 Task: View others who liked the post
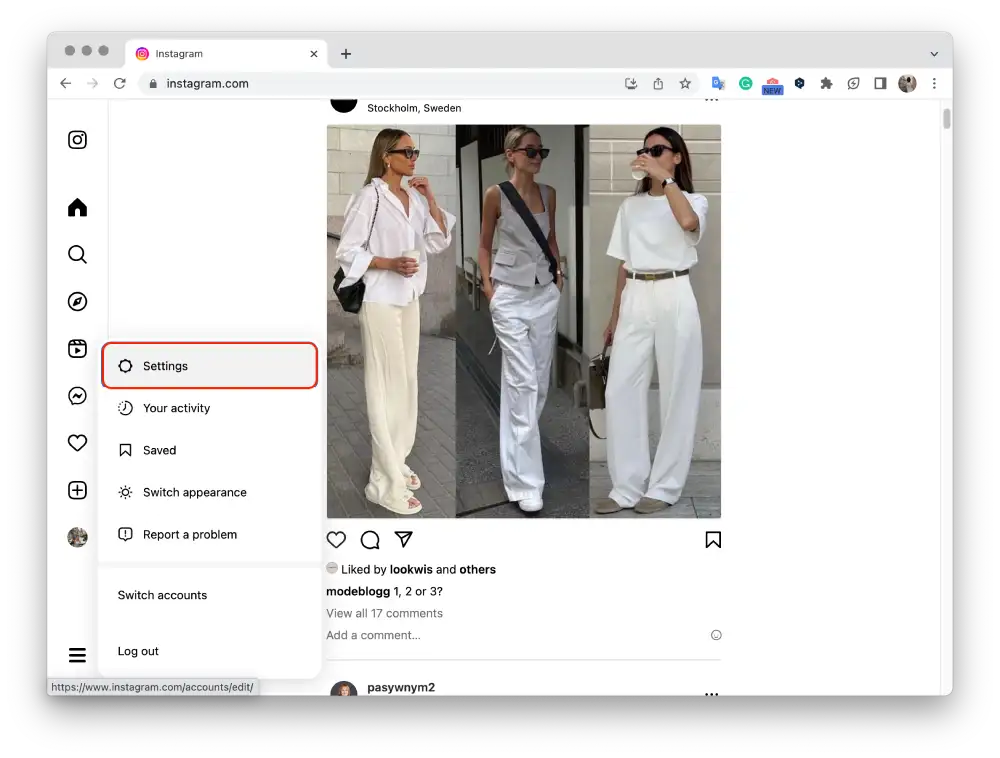coord(478,569)
